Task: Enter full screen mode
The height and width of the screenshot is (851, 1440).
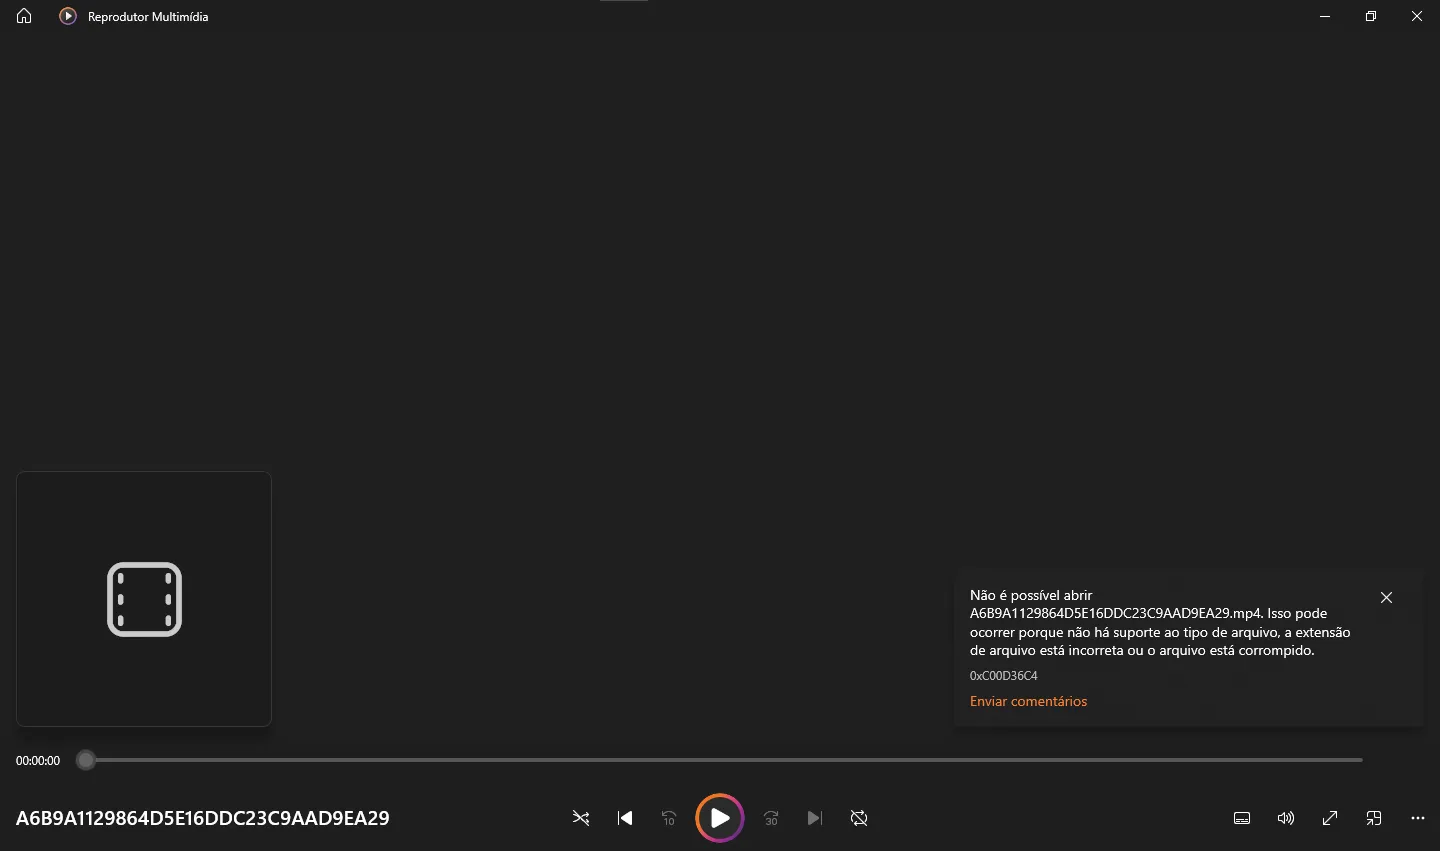Action: point(1330,818)
